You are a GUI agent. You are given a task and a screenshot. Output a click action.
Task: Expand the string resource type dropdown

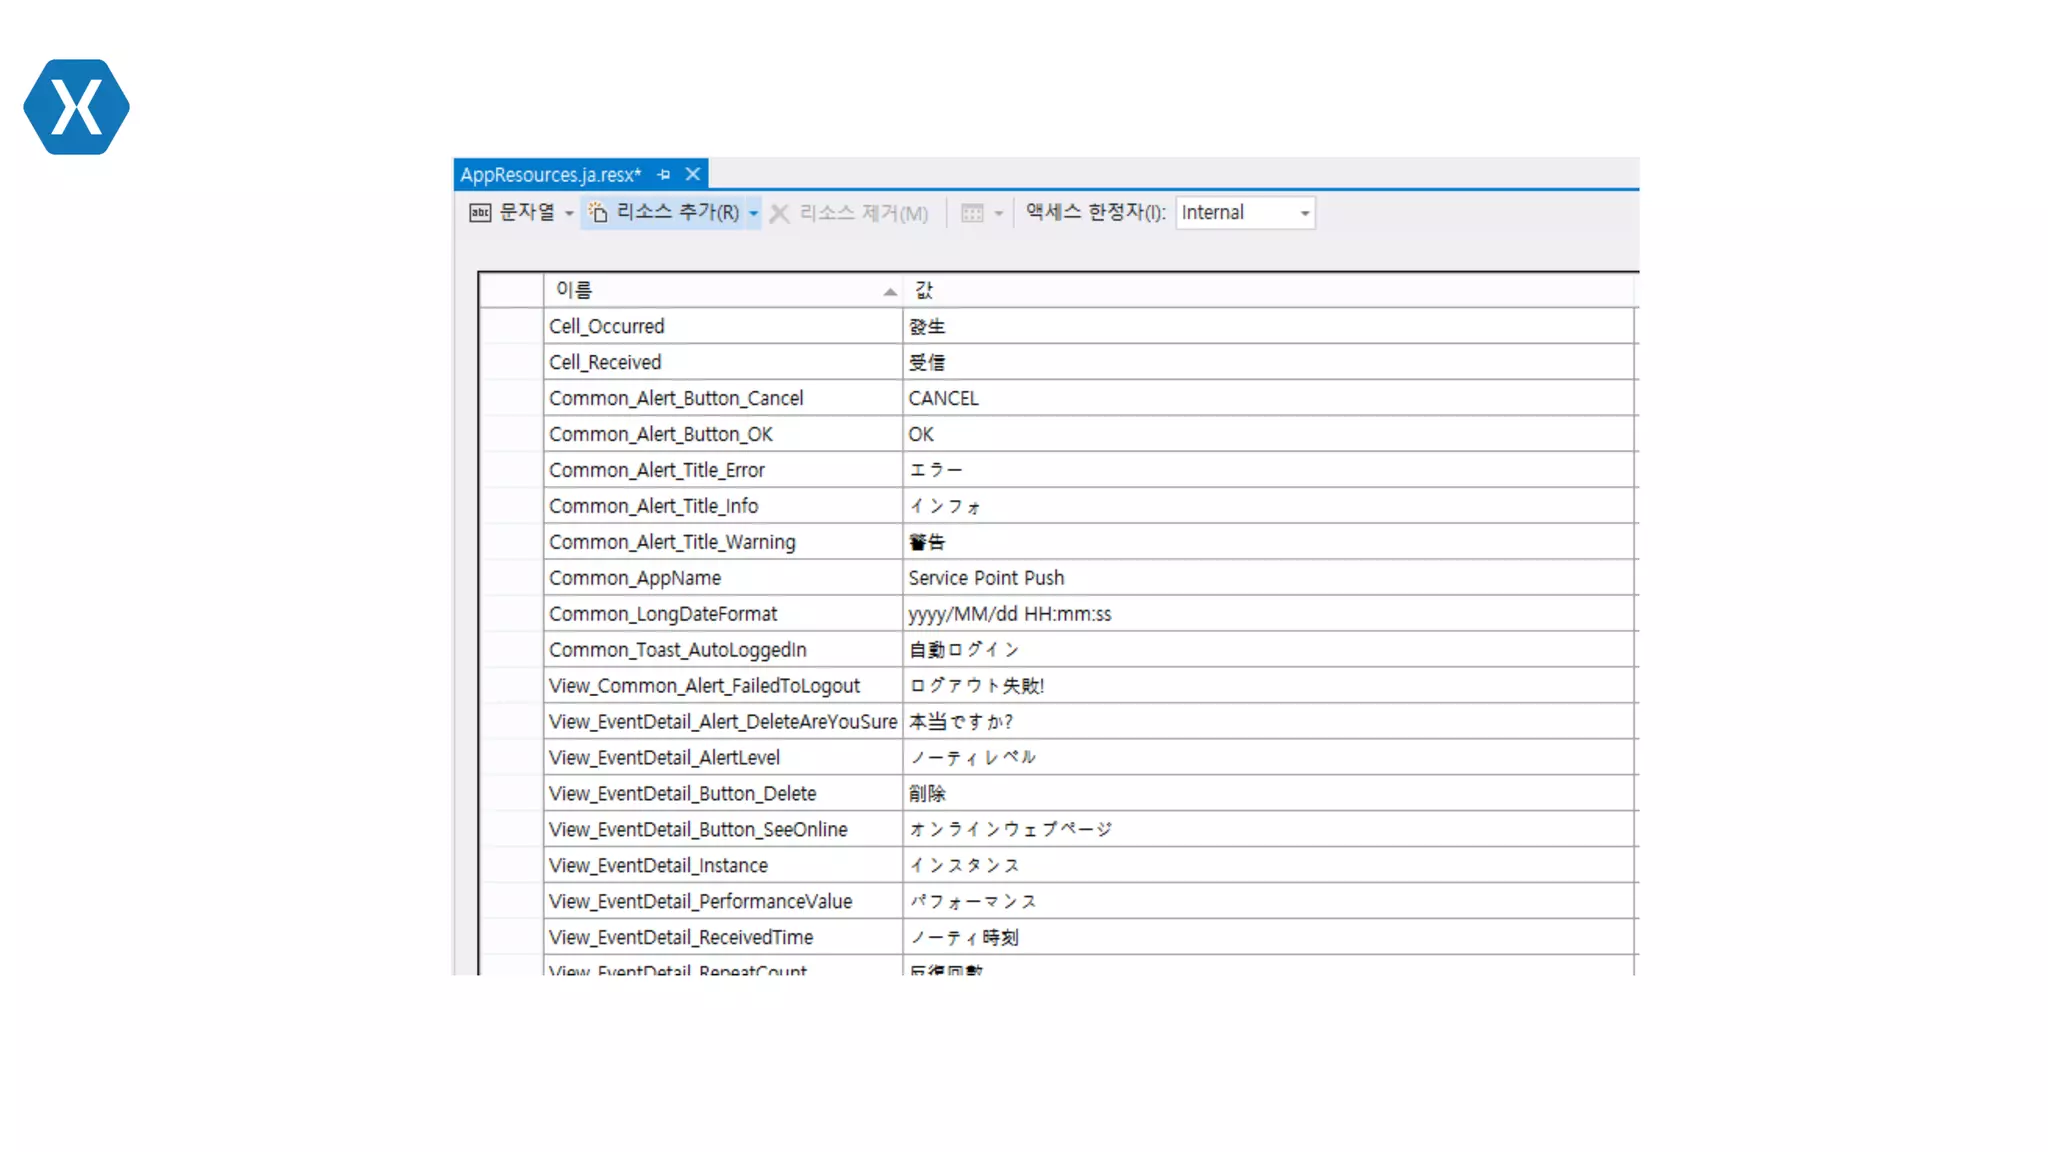tap(569, 214)
